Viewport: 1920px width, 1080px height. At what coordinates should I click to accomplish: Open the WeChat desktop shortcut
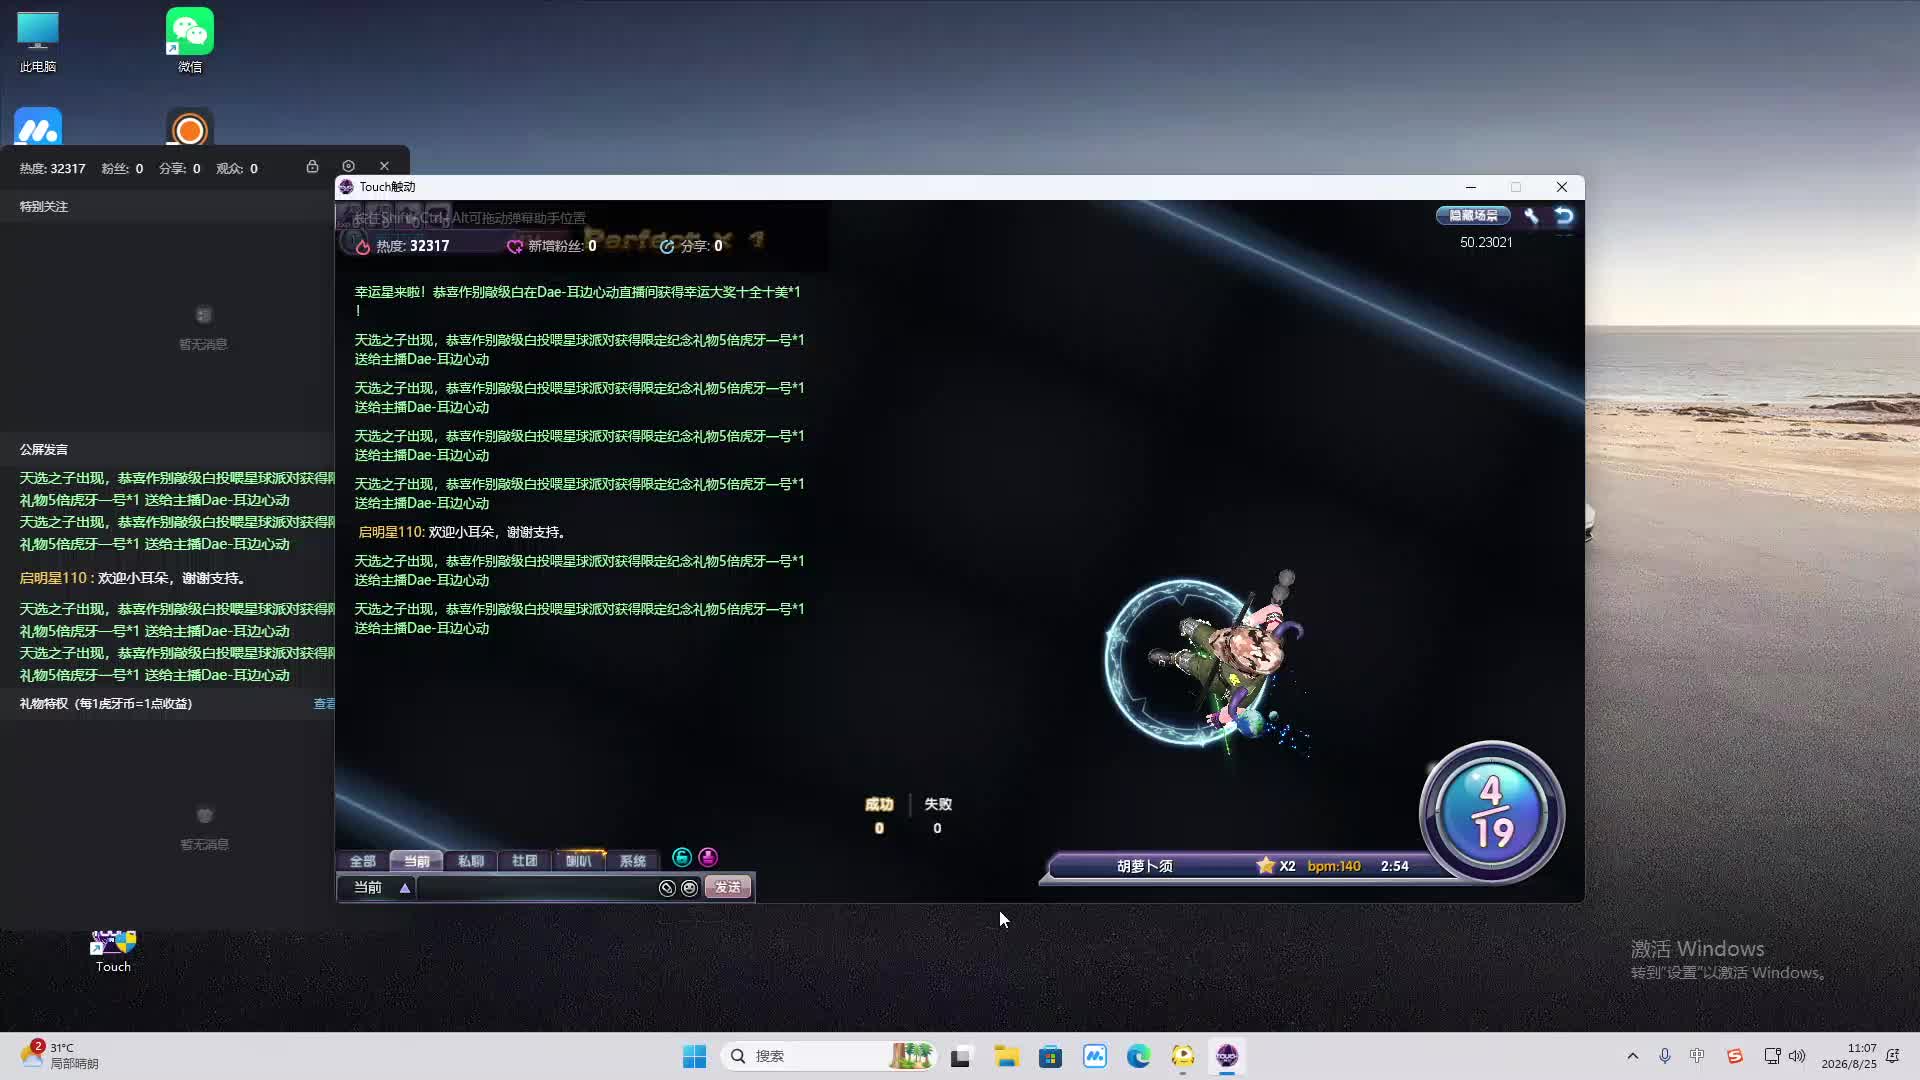[x=190, y=40]
